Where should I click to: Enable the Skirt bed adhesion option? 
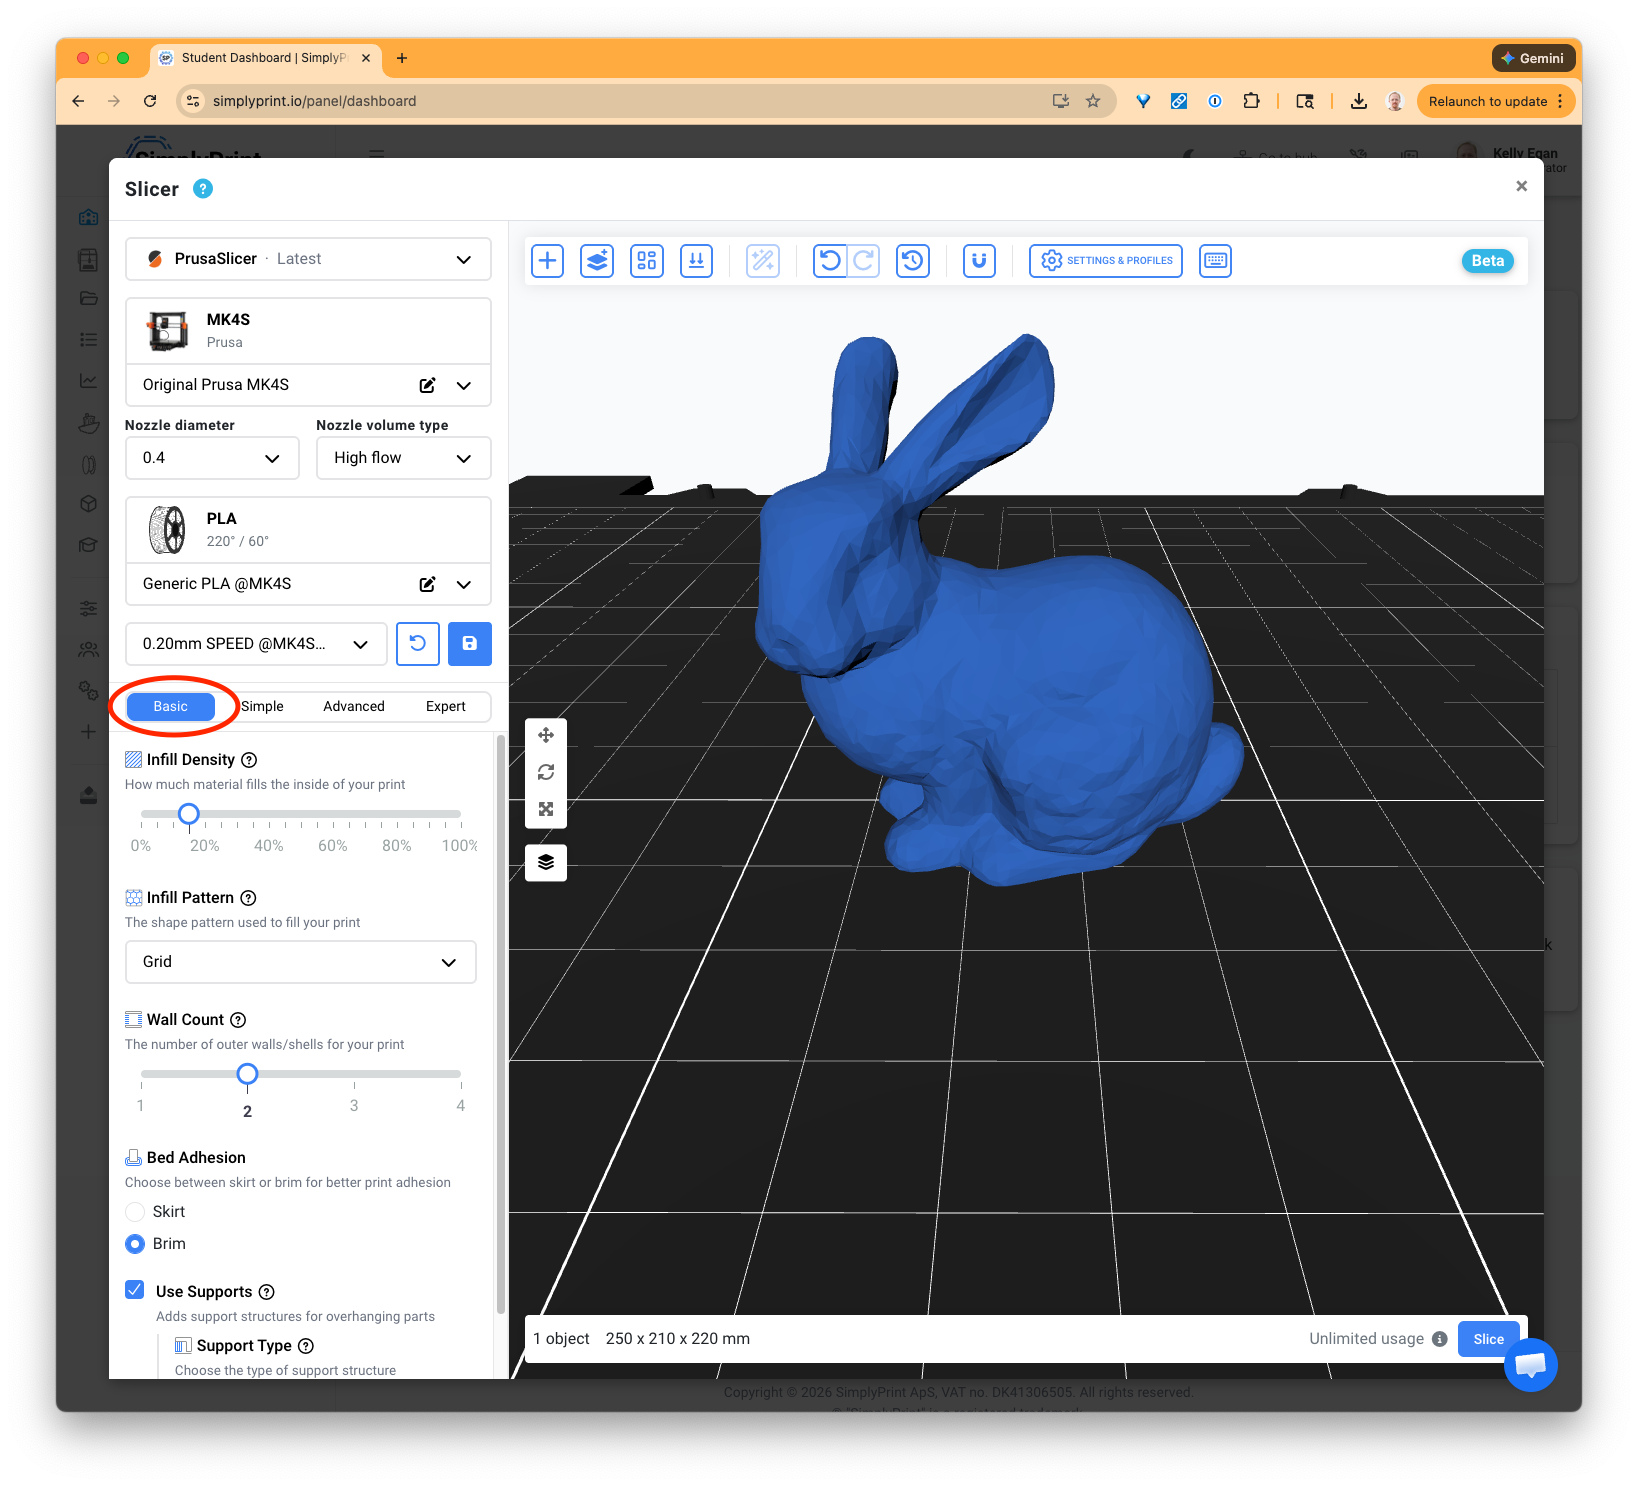(135, 1211)
